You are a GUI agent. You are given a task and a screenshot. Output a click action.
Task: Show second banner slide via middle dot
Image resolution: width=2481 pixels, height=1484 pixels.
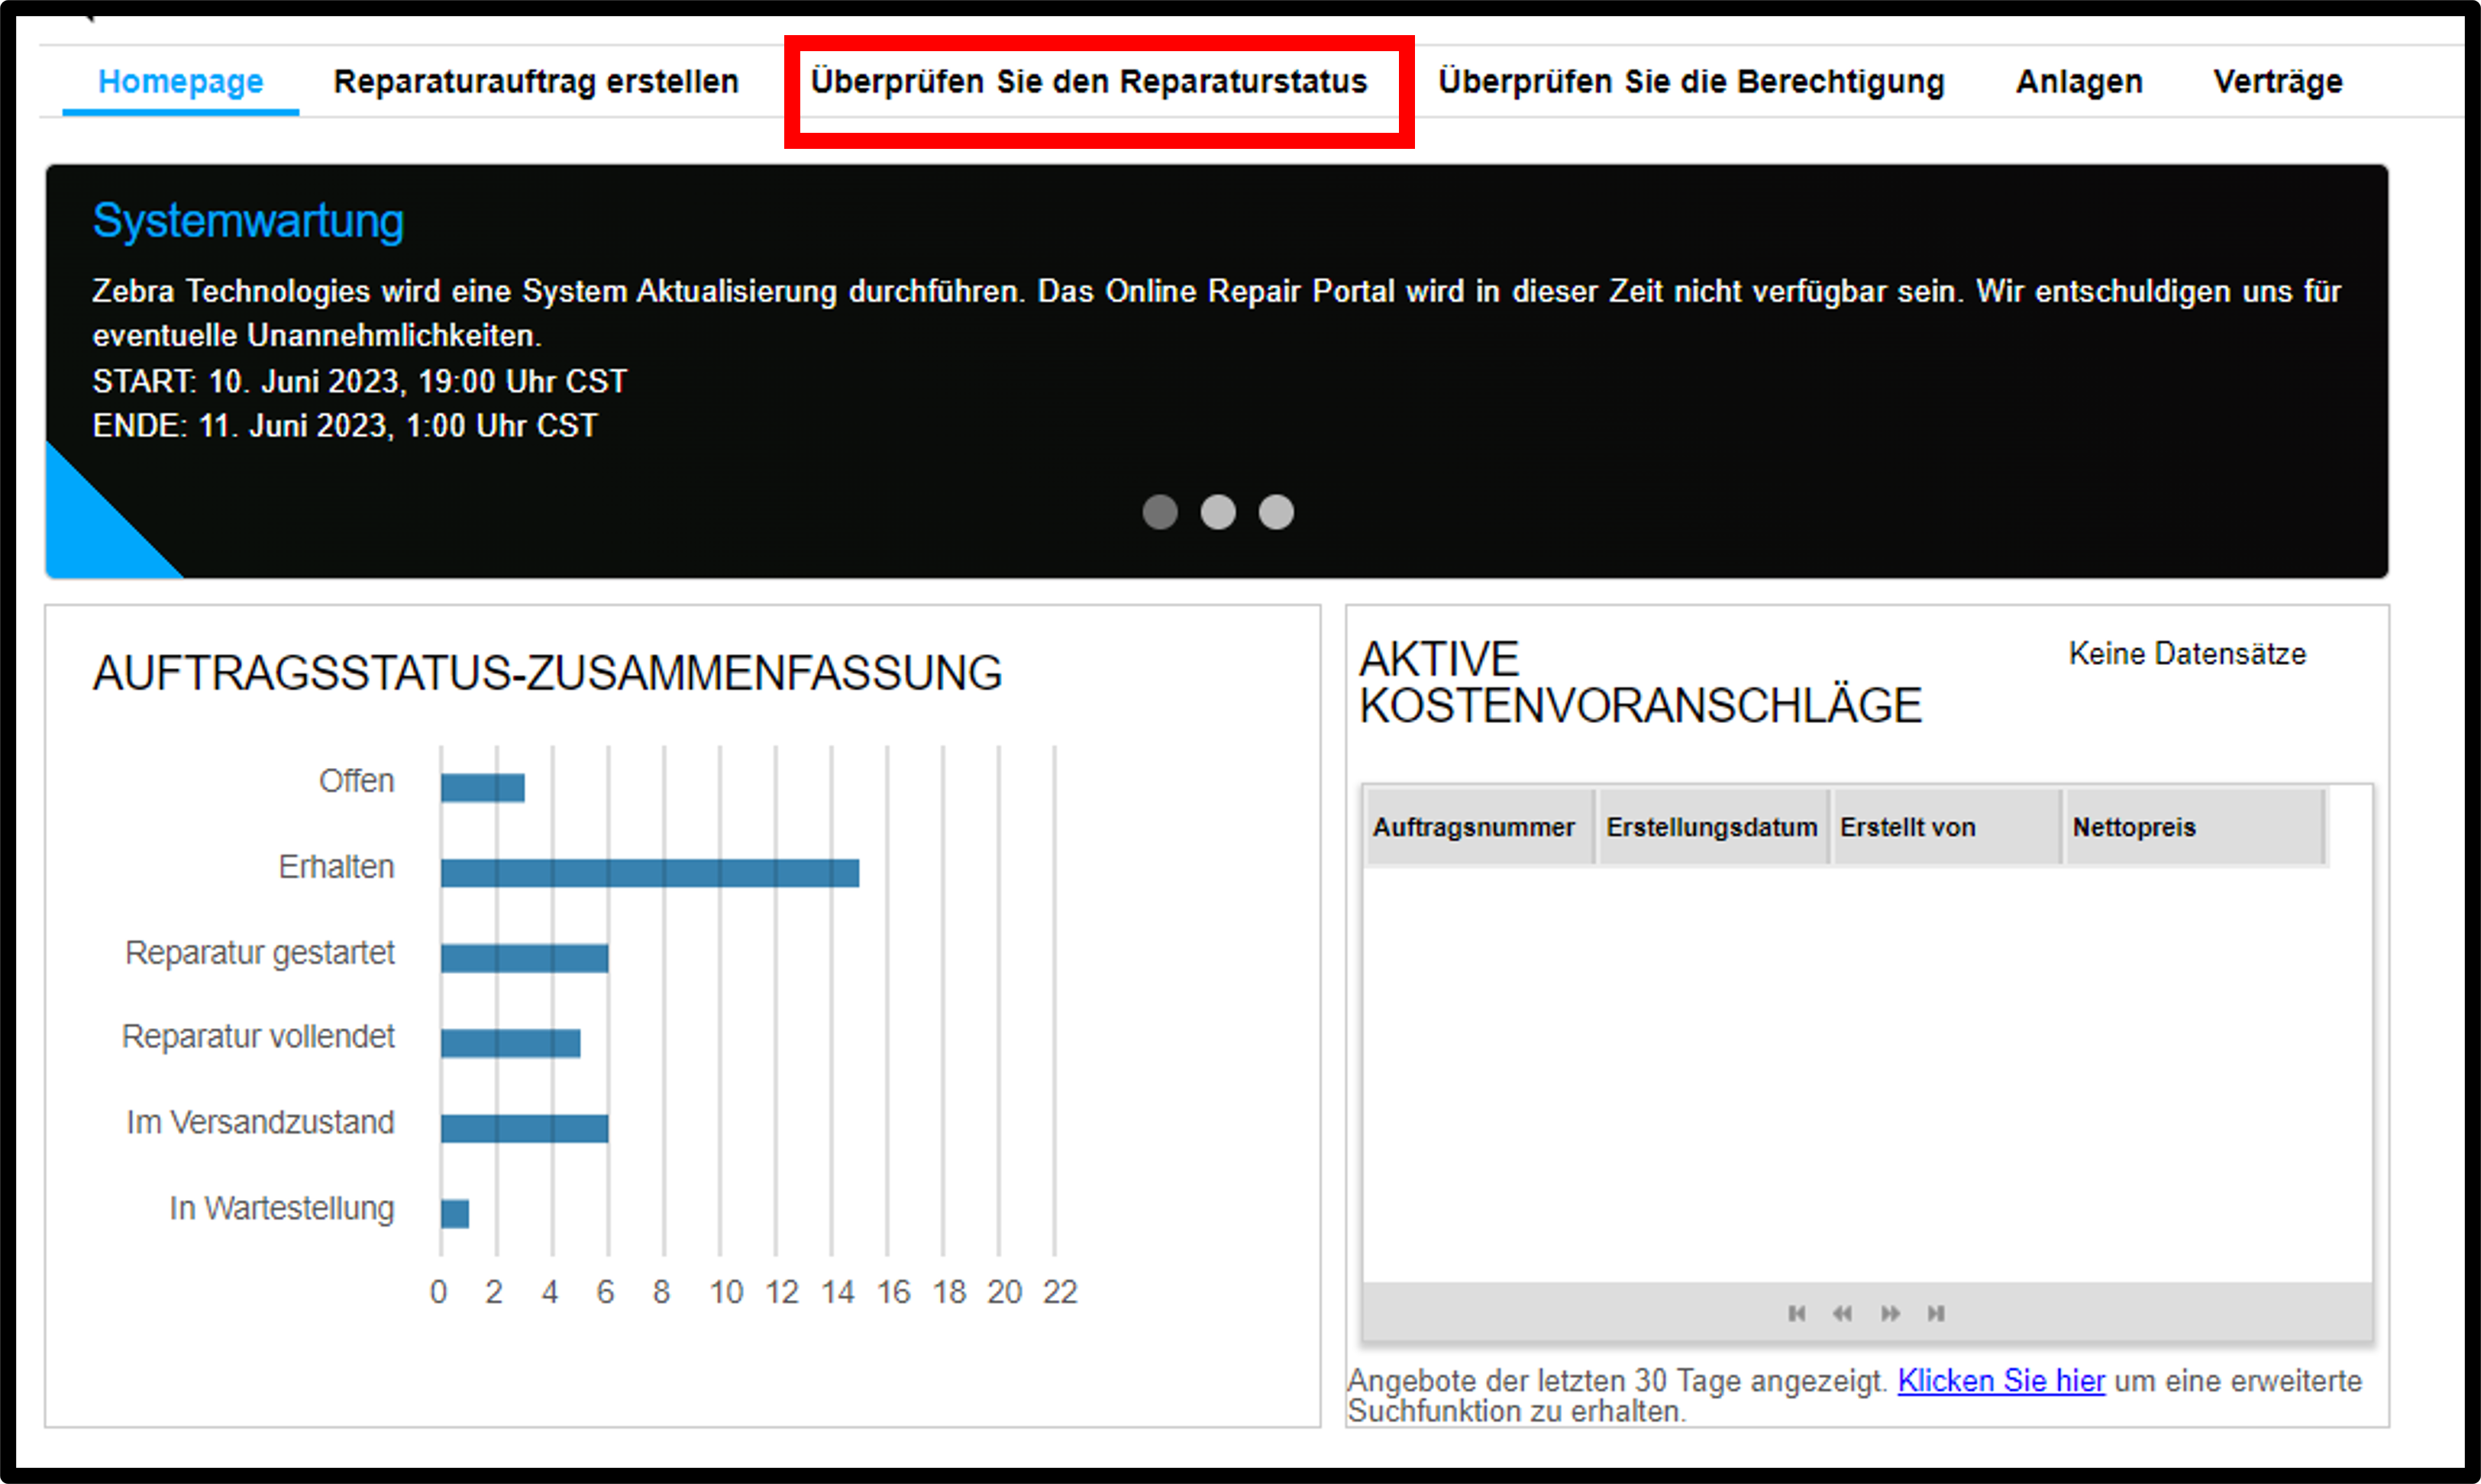coord(1218,512)
